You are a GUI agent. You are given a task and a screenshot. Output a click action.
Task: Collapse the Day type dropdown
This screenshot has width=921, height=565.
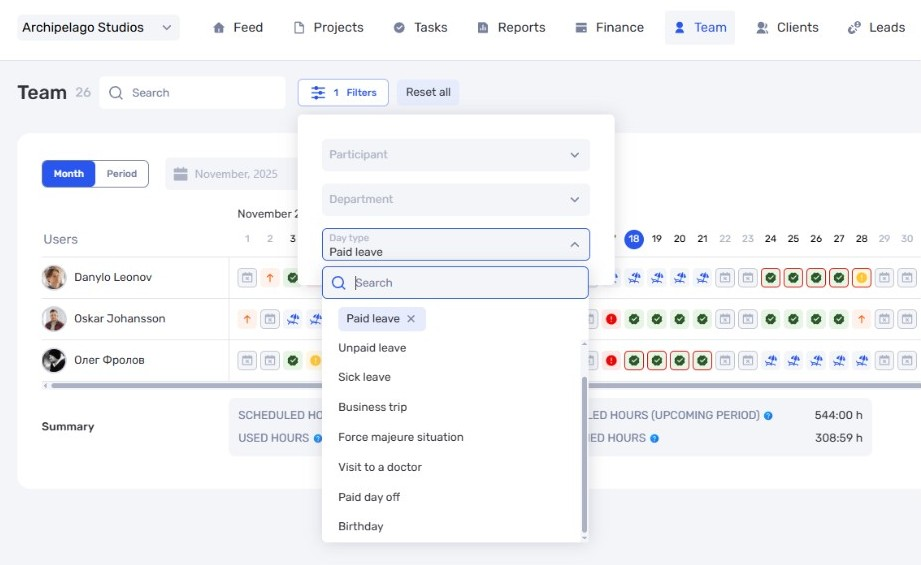tap(575, 244)
